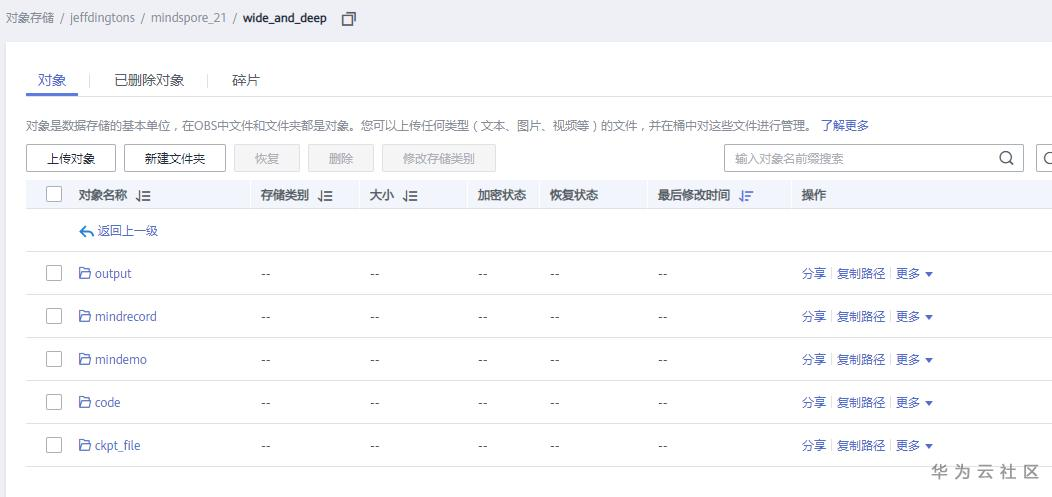The height and width of the screenshot is (497, 1052).
Task: Click the 加密状态 column header
Action: (501, 195)
